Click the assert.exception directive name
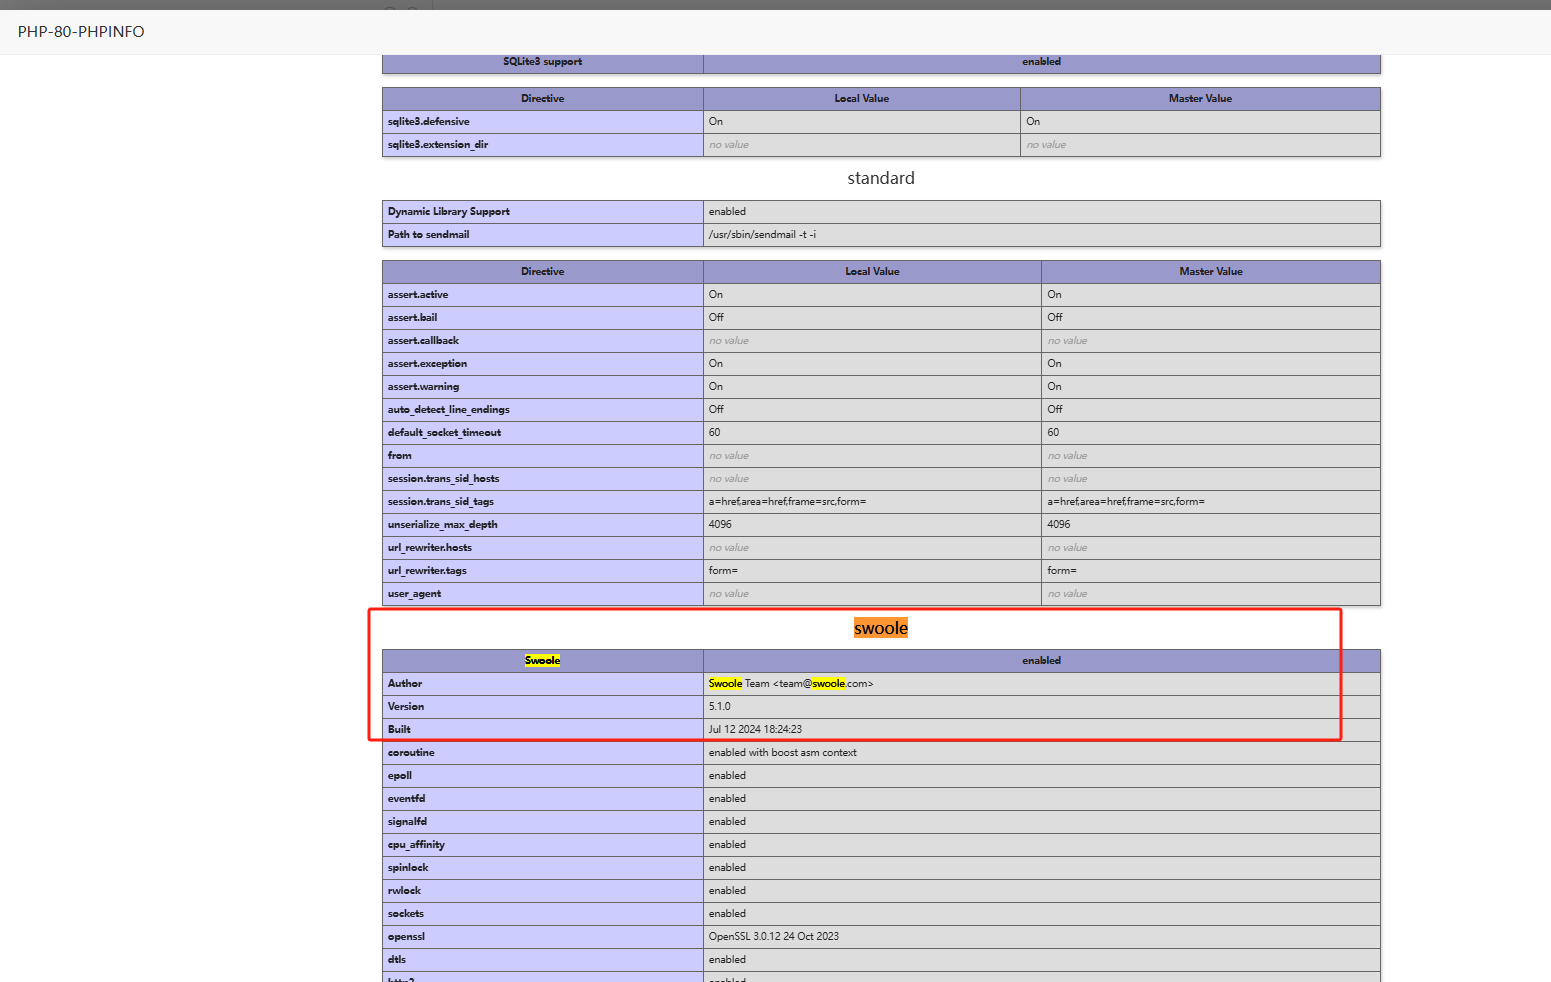This screenshot has width=1551, height=982. (x=428, y=364)
